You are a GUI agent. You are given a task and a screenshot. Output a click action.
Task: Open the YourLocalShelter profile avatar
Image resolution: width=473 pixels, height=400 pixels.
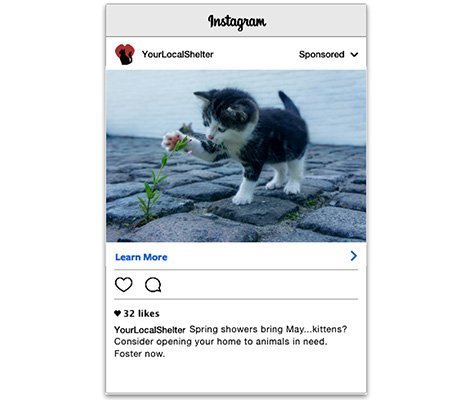[x=125, y=54]
